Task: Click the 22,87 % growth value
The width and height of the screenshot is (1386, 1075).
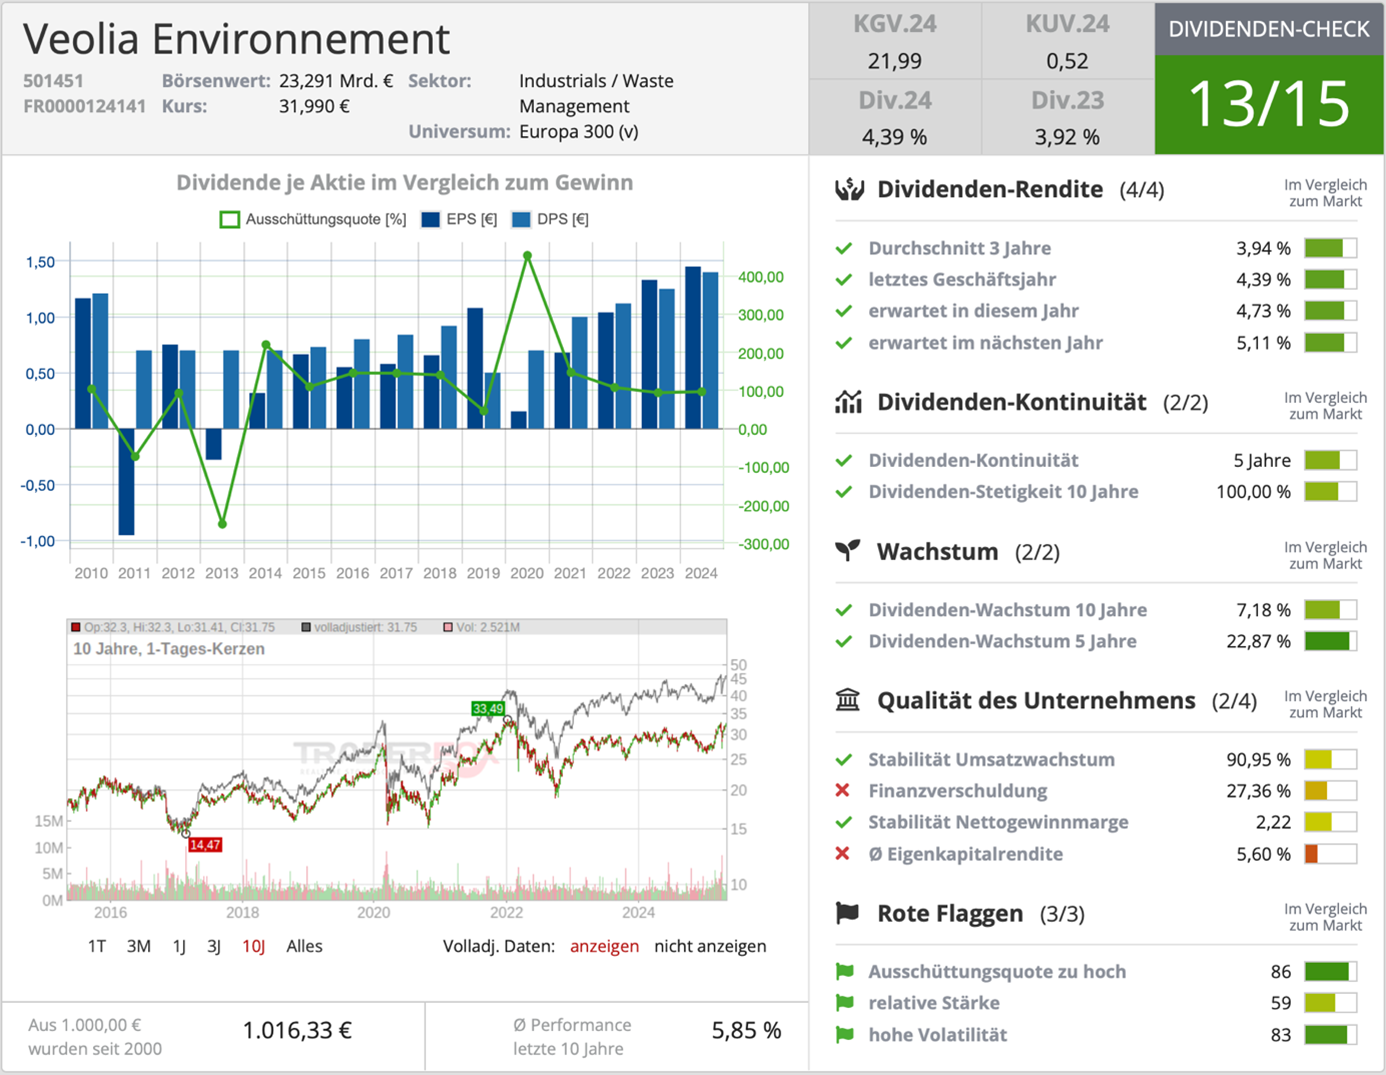Action: [x=1258, y=641]
